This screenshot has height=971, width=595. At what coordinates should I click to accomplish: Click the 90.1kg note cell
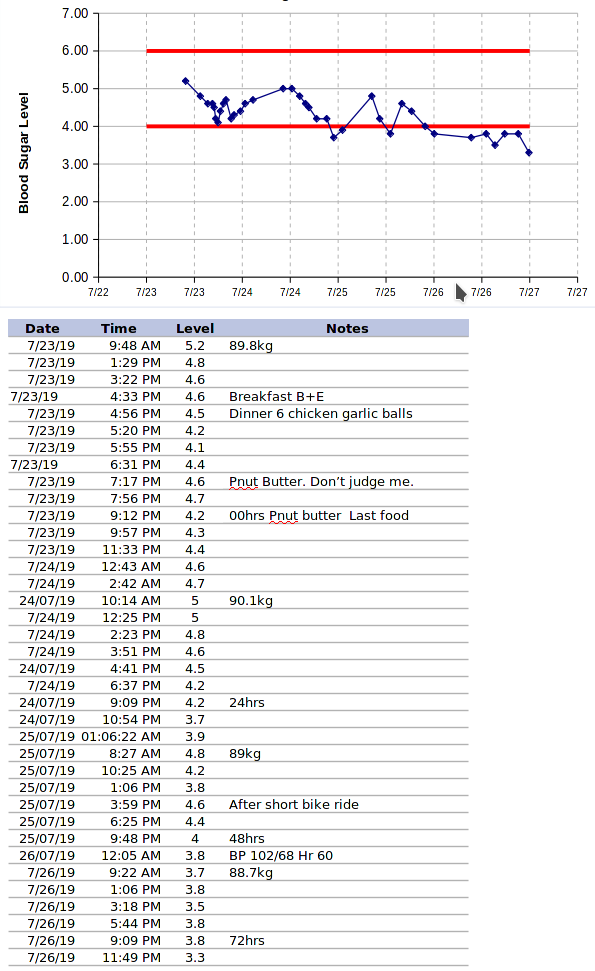click(251, 601)
